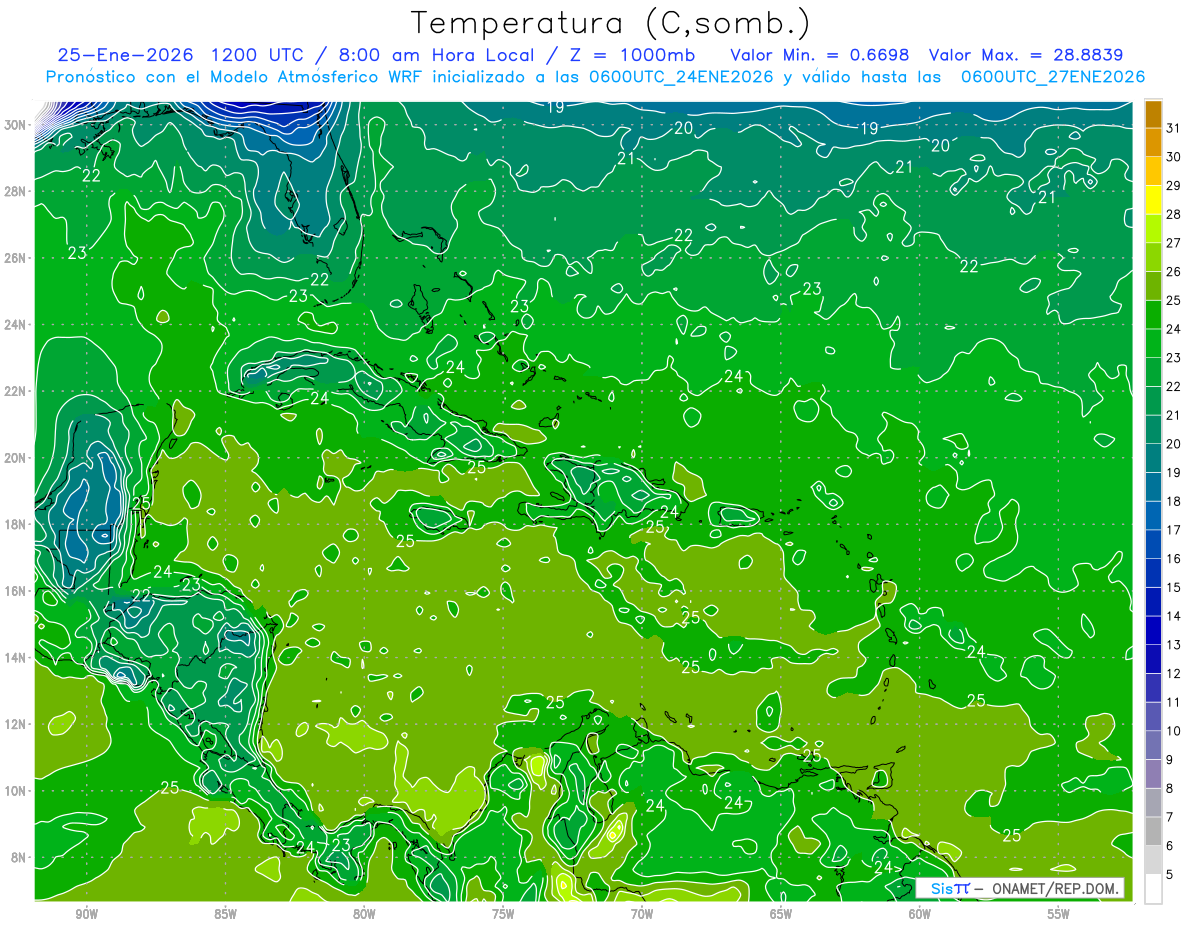This screenshot has width=1200, height=927.
Task: Pick the orange colorbar segment between 30 and 31
Action: coord(1153,142)
